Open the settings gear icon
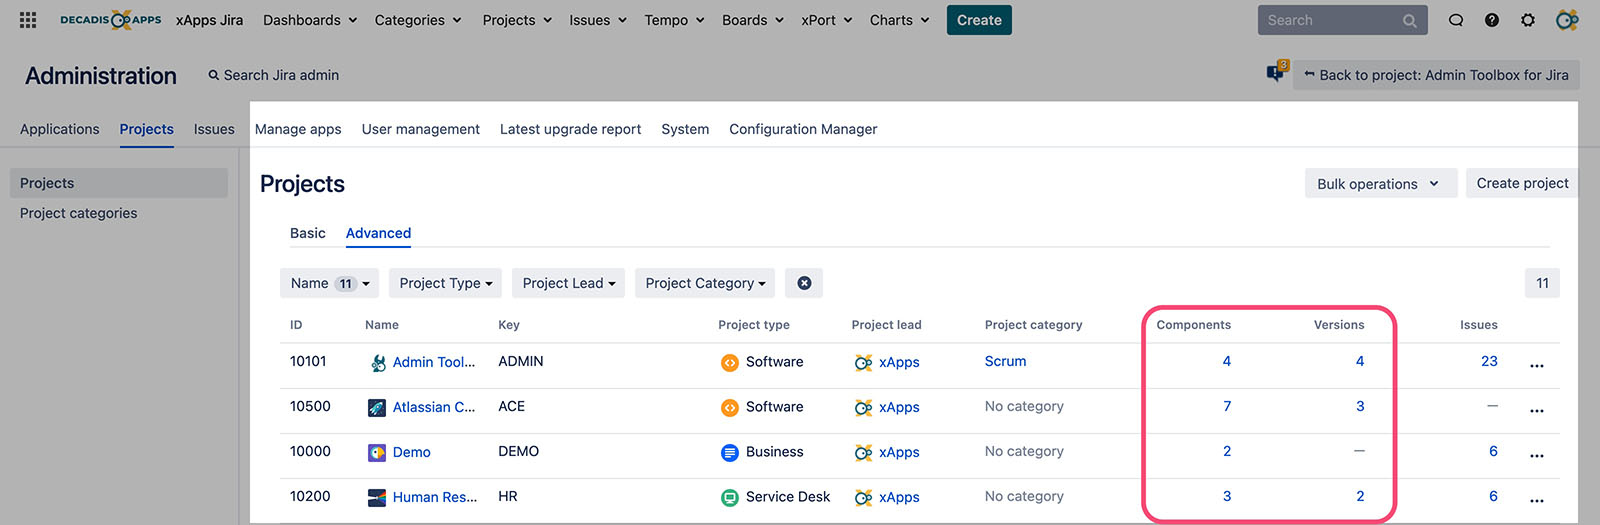The height and width of the screenshot is (525, 1600). click(1528, 20)
